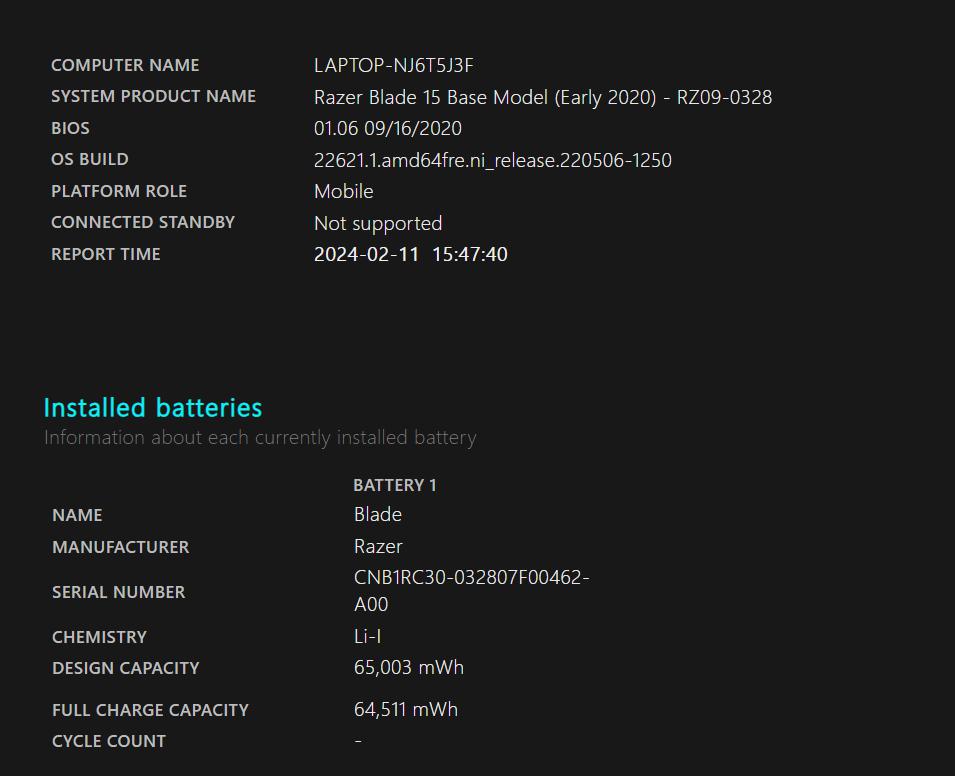Click the Installed batteries heading
Screen dimensions: 955x776
(152, 408)
